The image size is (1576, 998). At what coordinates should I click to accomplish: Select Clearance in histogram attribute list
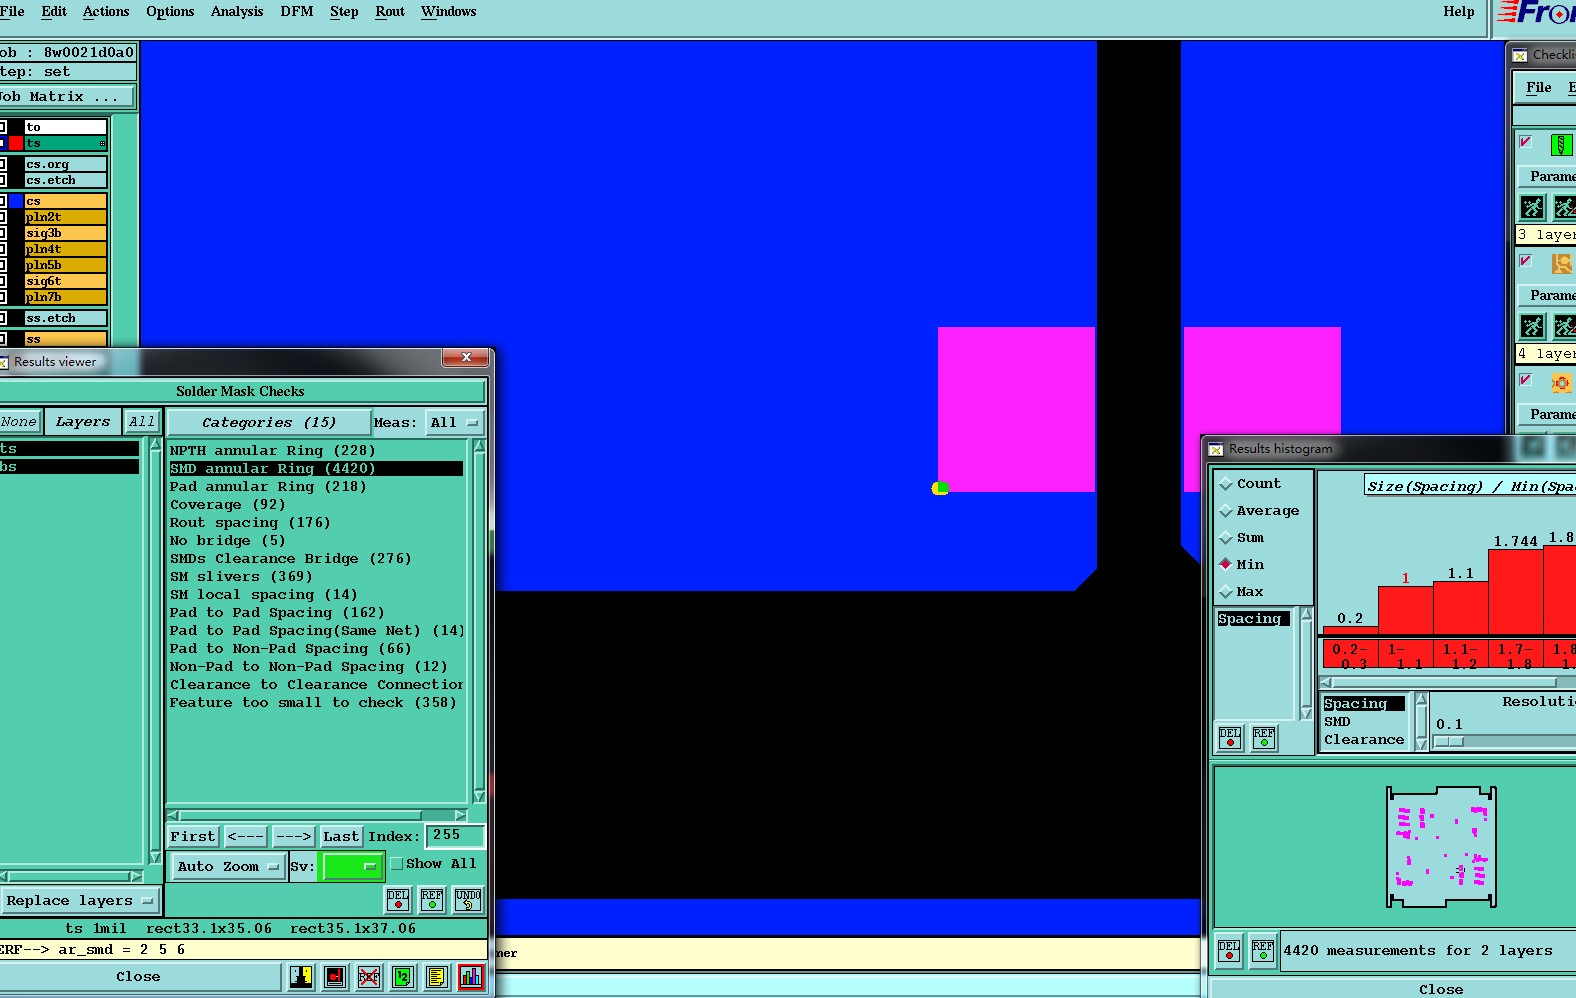[1364, 740]
